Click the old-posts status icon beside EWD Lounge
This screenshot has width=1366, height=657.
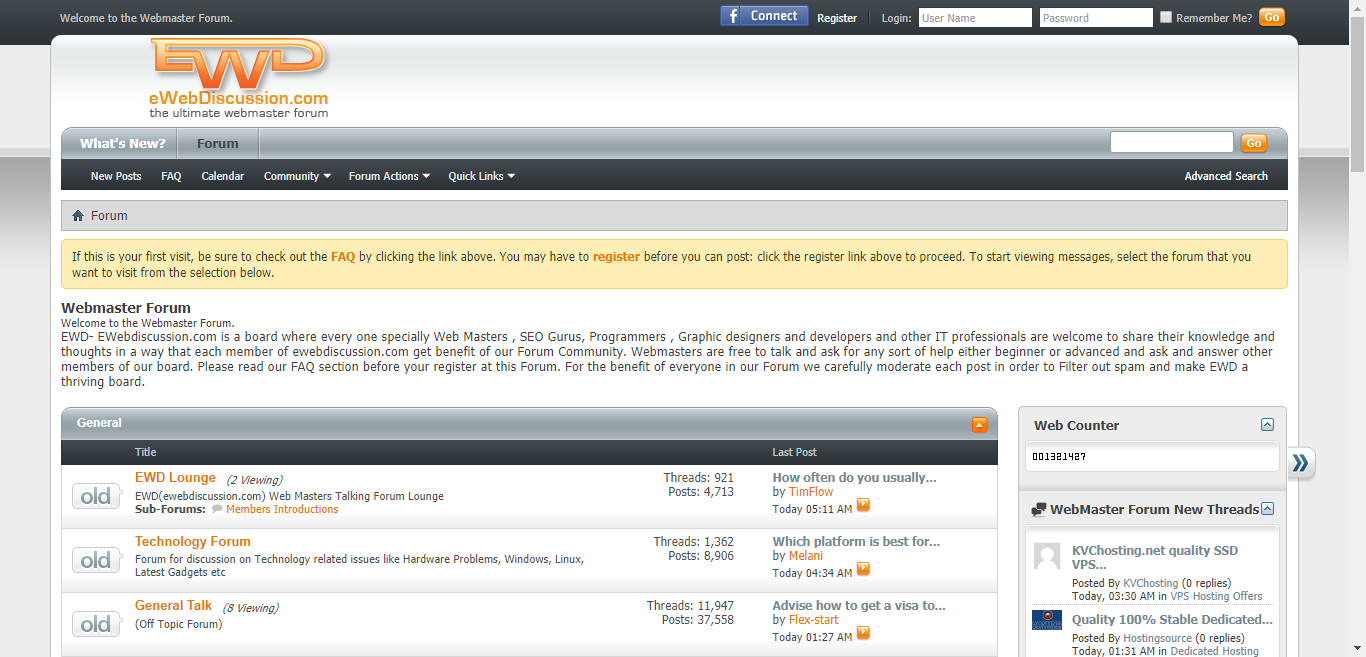click(x=96, y=496)
